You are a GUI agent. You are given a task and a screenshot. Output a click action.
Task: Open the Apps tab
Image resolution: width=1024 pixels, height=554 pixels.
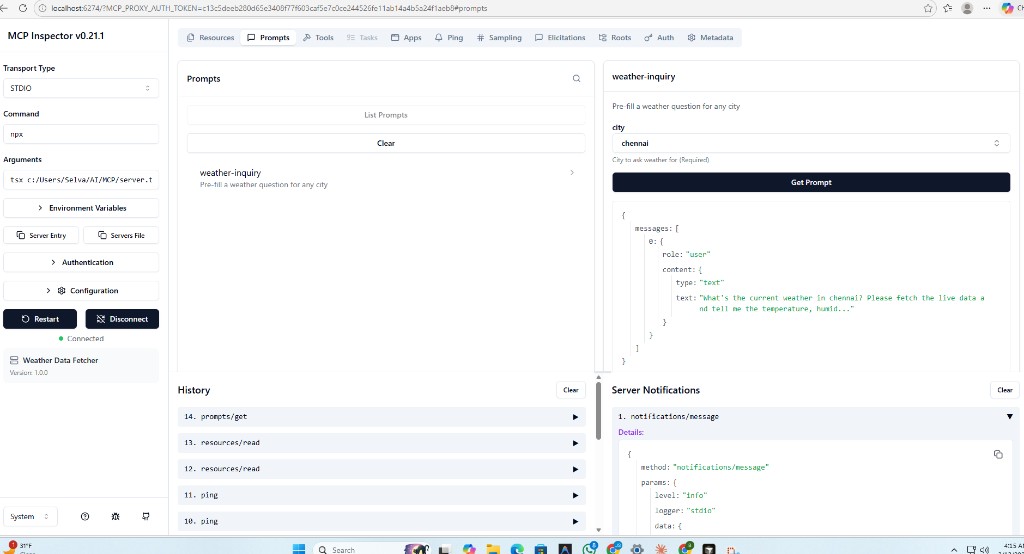(406, 38)
